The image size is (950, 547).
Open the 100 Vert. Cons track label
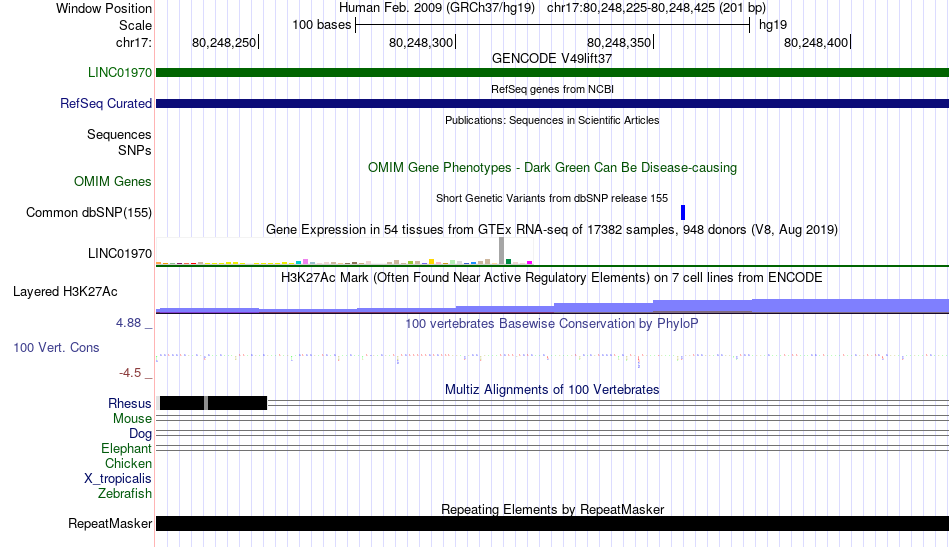point(56,348)
